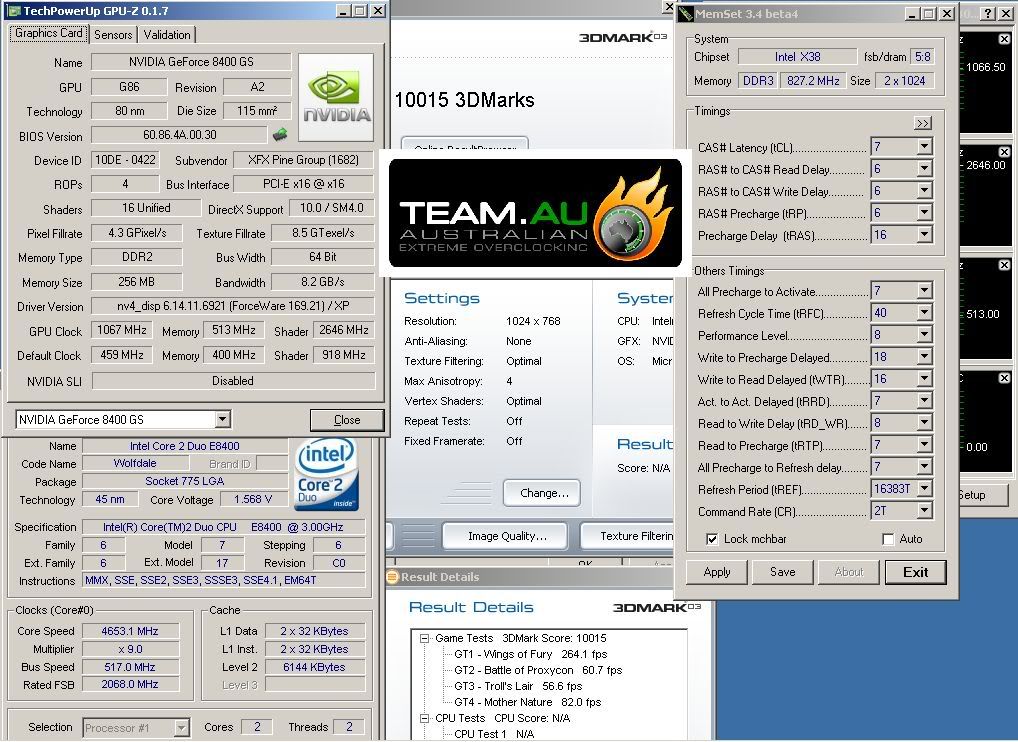Open the Precharge Delay (tRAS) dropdown
1018x742 pixels.
click(x=925, y=236)
